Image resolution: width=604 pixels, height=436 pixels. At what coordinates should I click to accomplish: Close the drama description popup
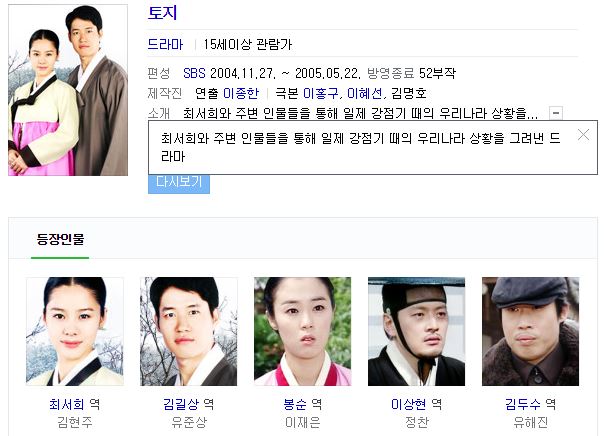(583, 135)
